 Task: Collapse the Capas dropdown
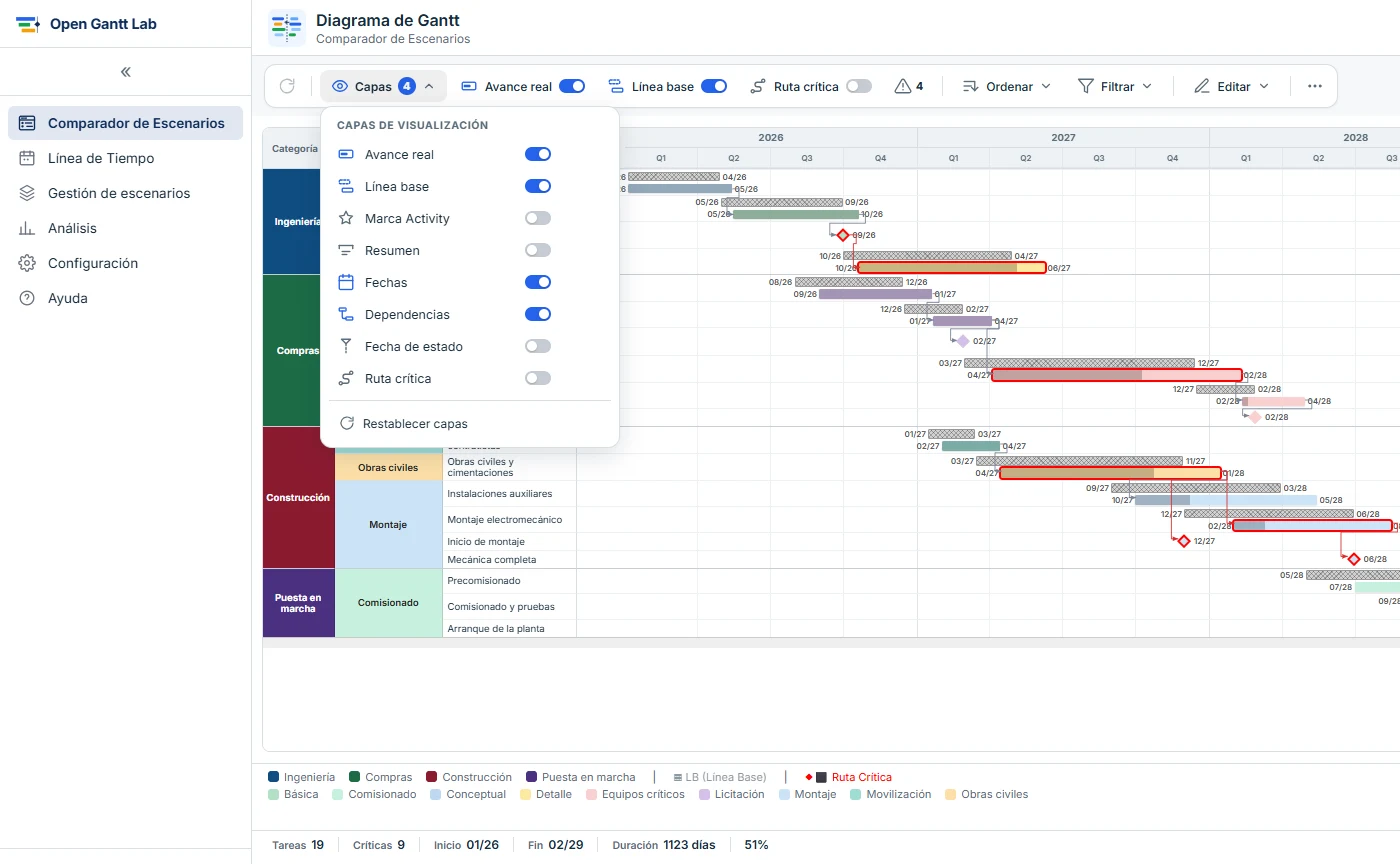pyautogui.click(x=383, y=86)
